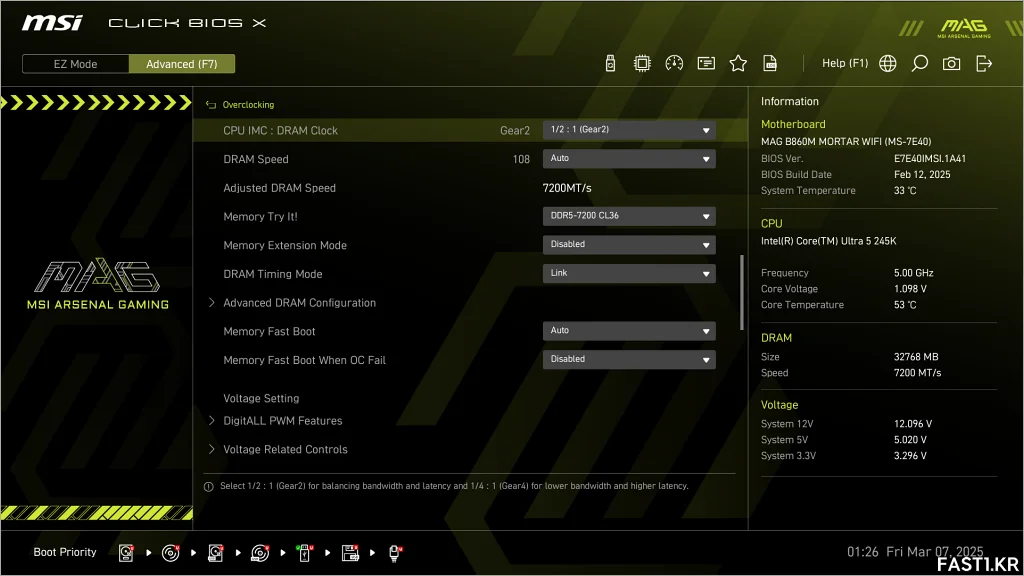Click the DRAM Timing Mode label
Image resolution: width=1024 pixels, height=576 pixels.
272,274
